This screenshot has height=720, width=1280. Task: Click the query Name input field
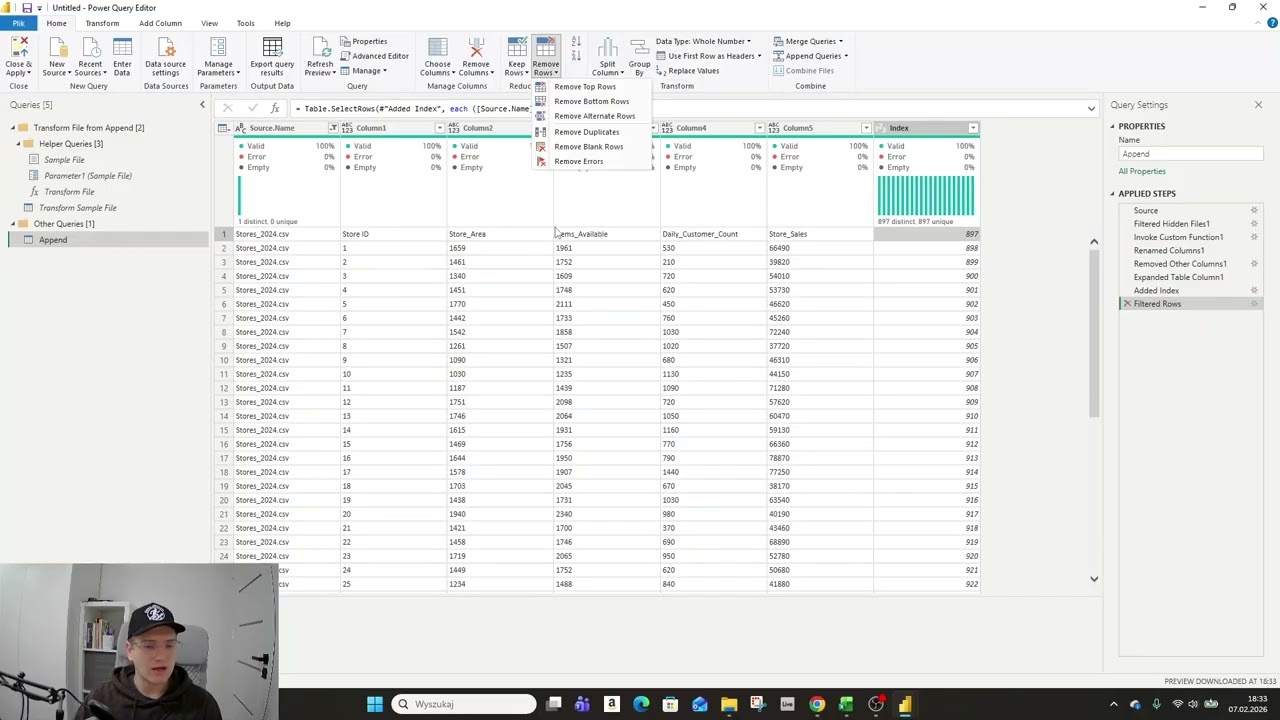(1190, 154)
